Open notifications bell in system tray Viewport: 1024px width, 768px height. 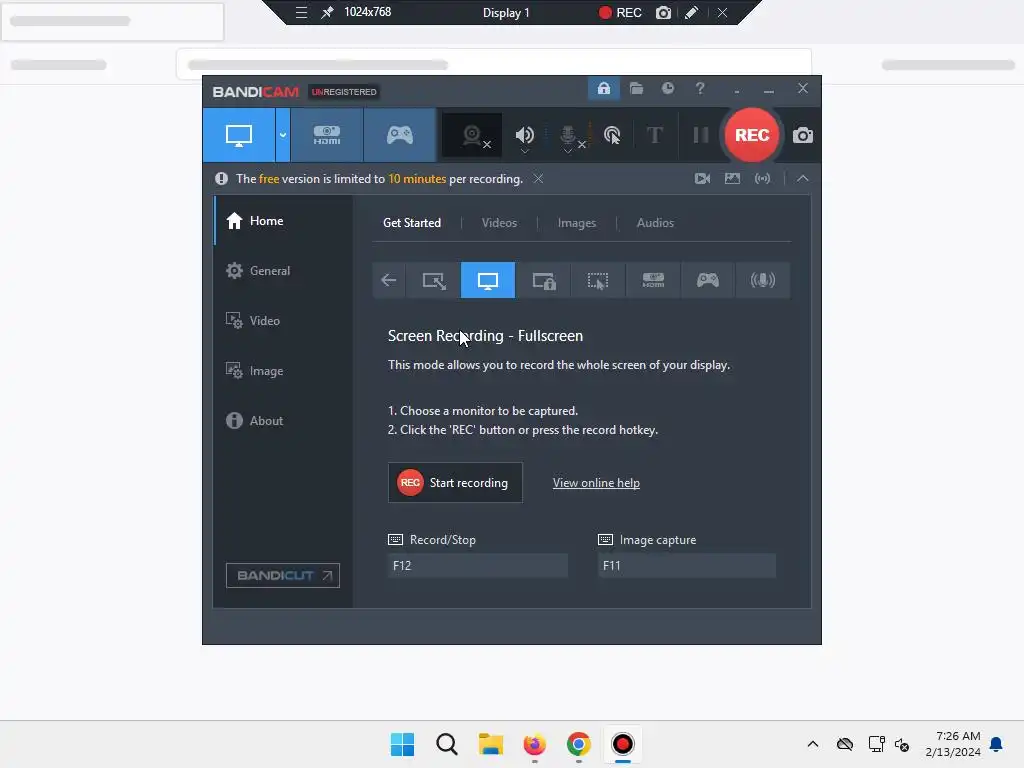point(997,744)
